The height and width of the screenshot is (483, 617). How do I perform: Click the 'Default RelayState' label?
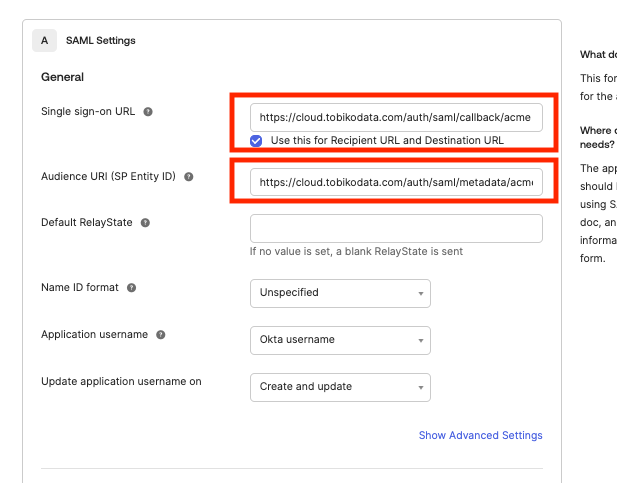(87, 222)
